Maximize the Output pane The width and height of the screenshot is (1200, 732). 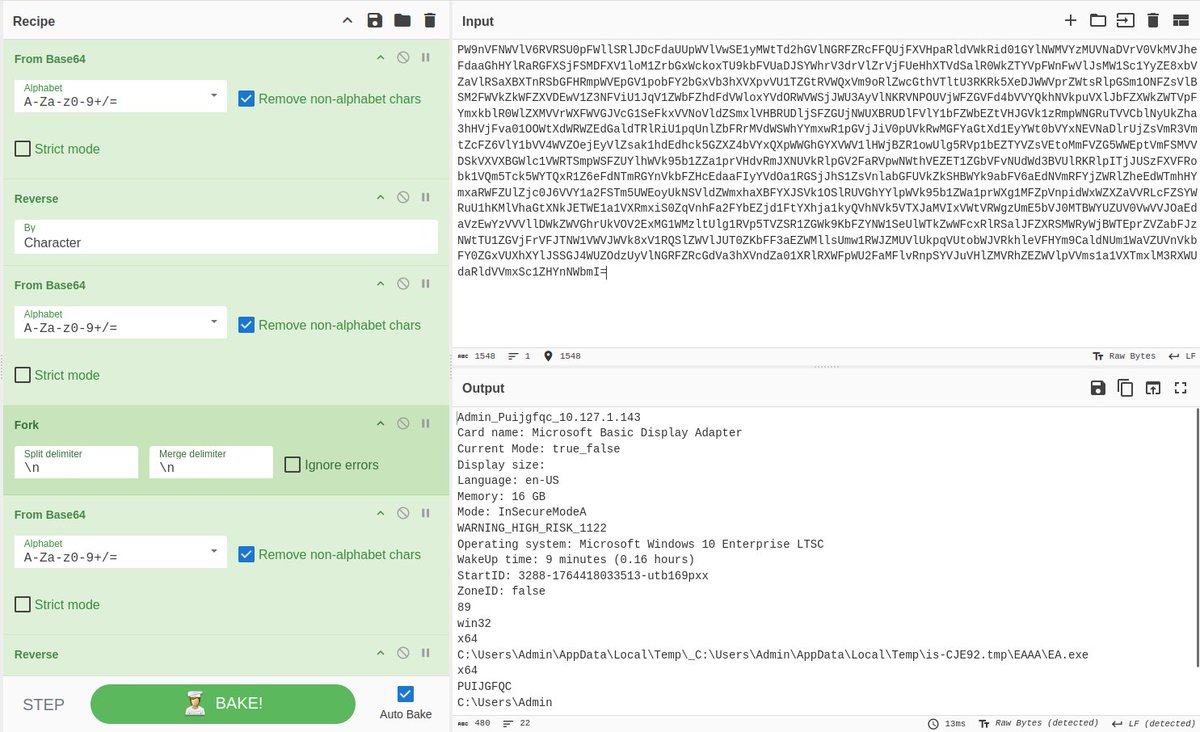tap(1180, 388)
